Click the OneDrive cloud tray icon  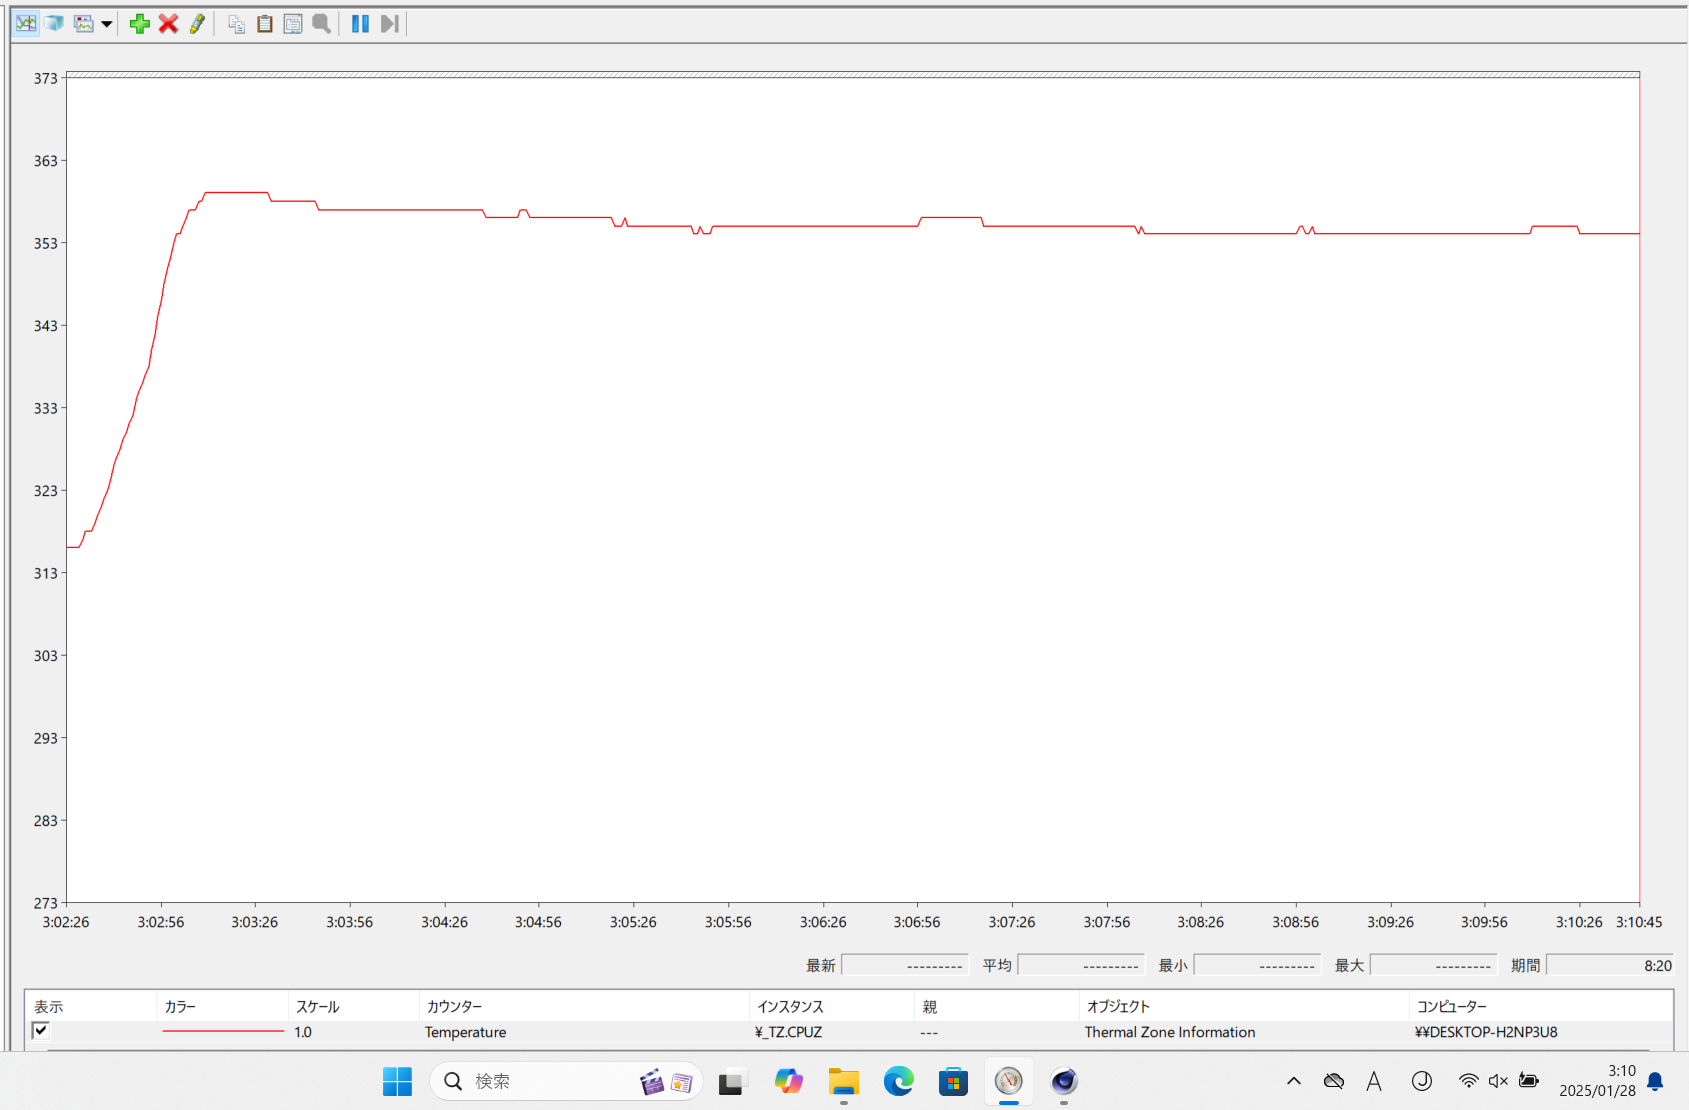tap(1333, 1081)
